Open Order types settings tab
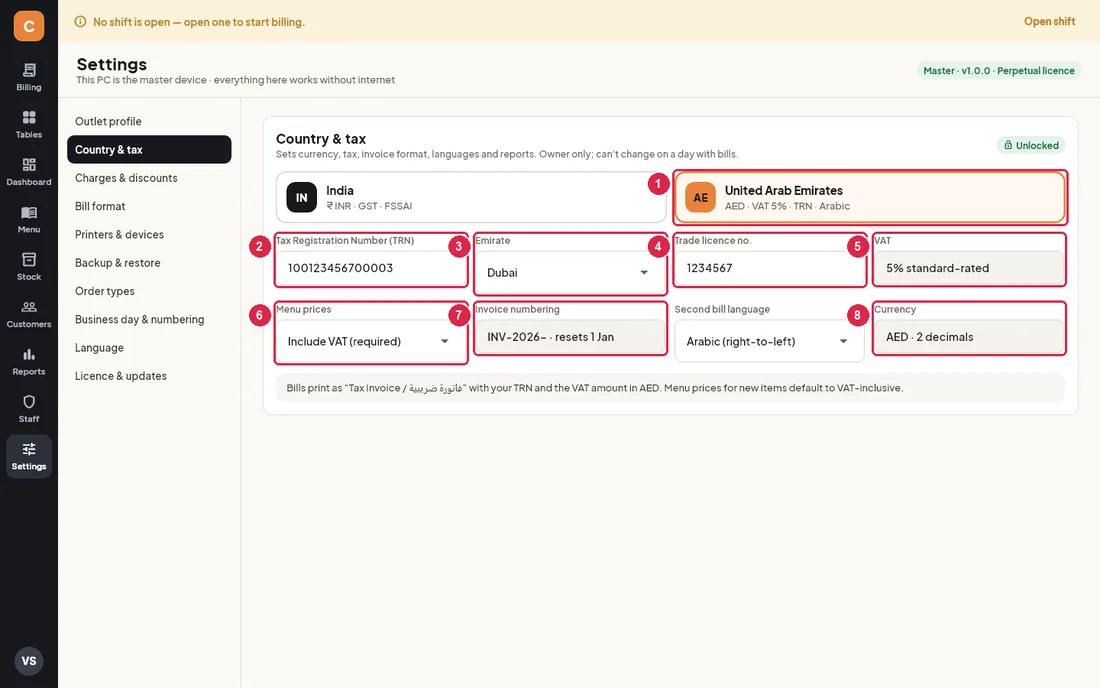The image size is (1100, 688). (149, 291)
